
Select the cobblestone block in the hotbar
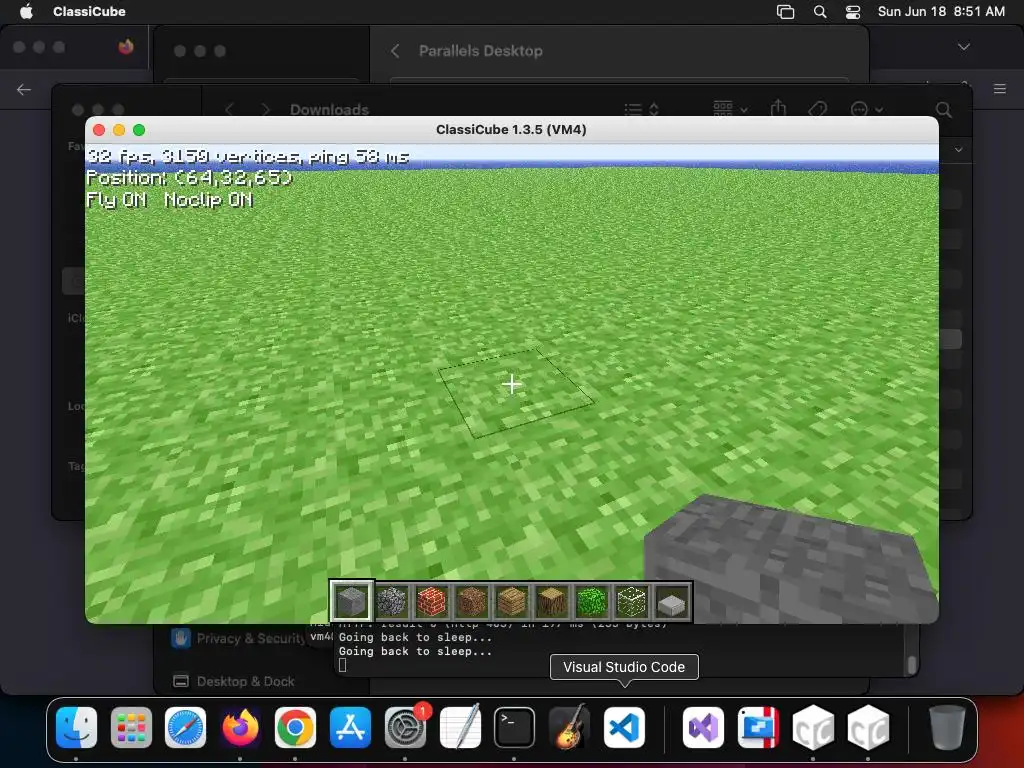click(391, 601)
